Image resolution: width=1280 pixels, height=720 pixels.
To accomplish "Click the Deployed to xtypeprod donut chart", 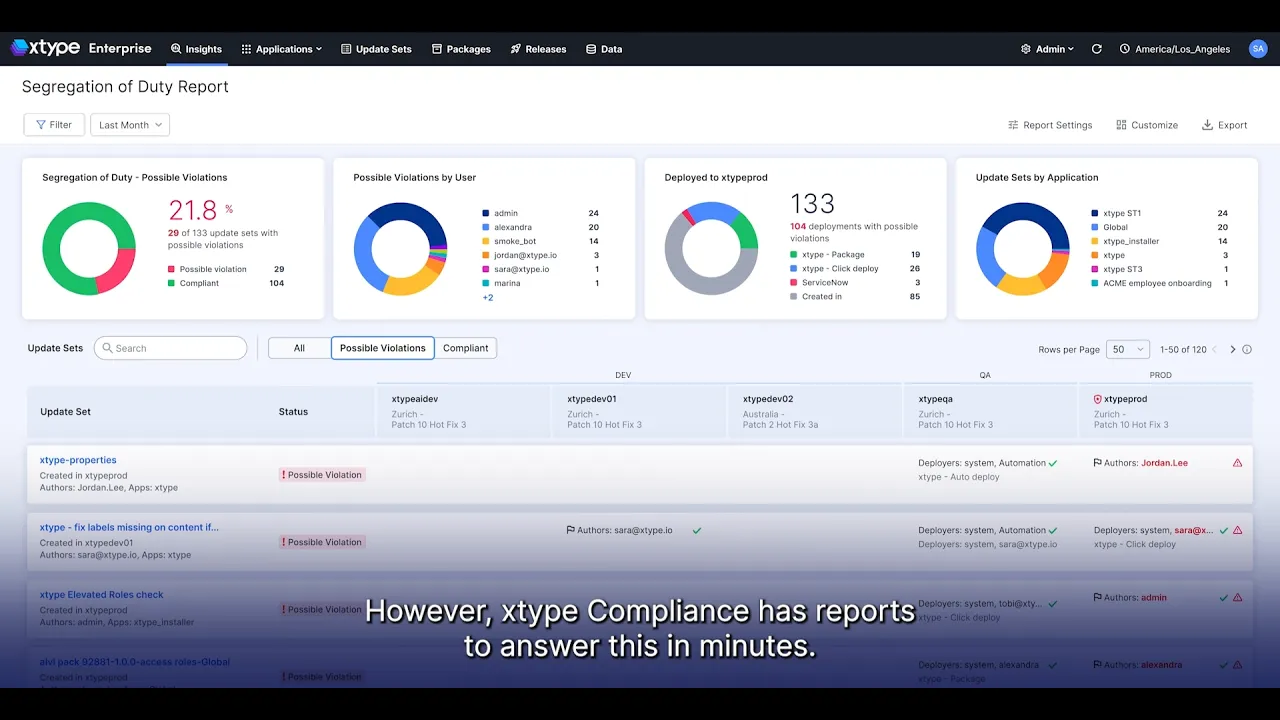I will [x=711, y=249].
